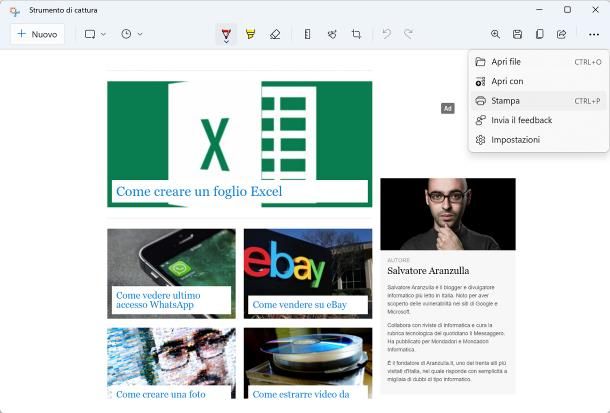The height and width of the screenshot is (413, 610).
Task: Expand the delay timer dropdown chevron
Action: (x=140, y=34)
